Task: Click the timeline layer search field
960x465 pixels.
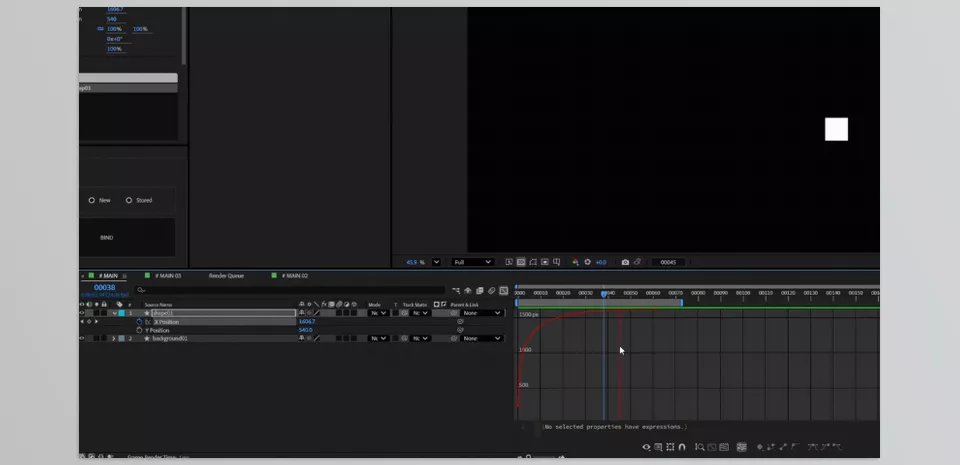Action: 289,290
